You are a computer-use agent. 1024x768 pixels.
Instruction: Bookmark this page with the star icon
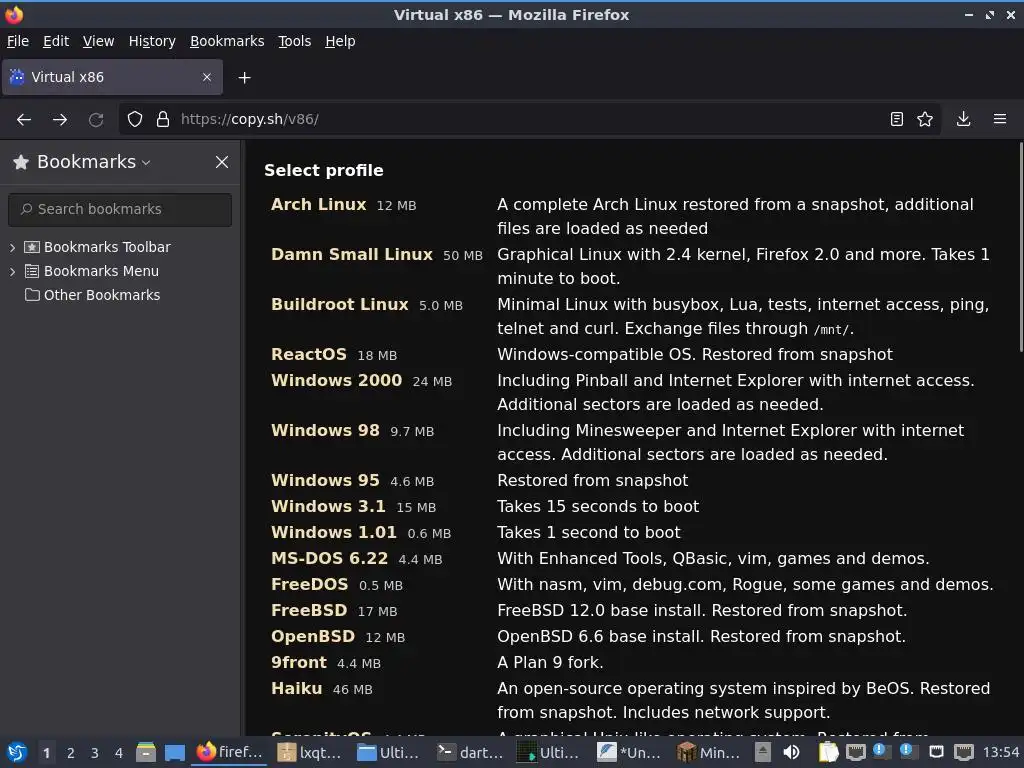925,119
